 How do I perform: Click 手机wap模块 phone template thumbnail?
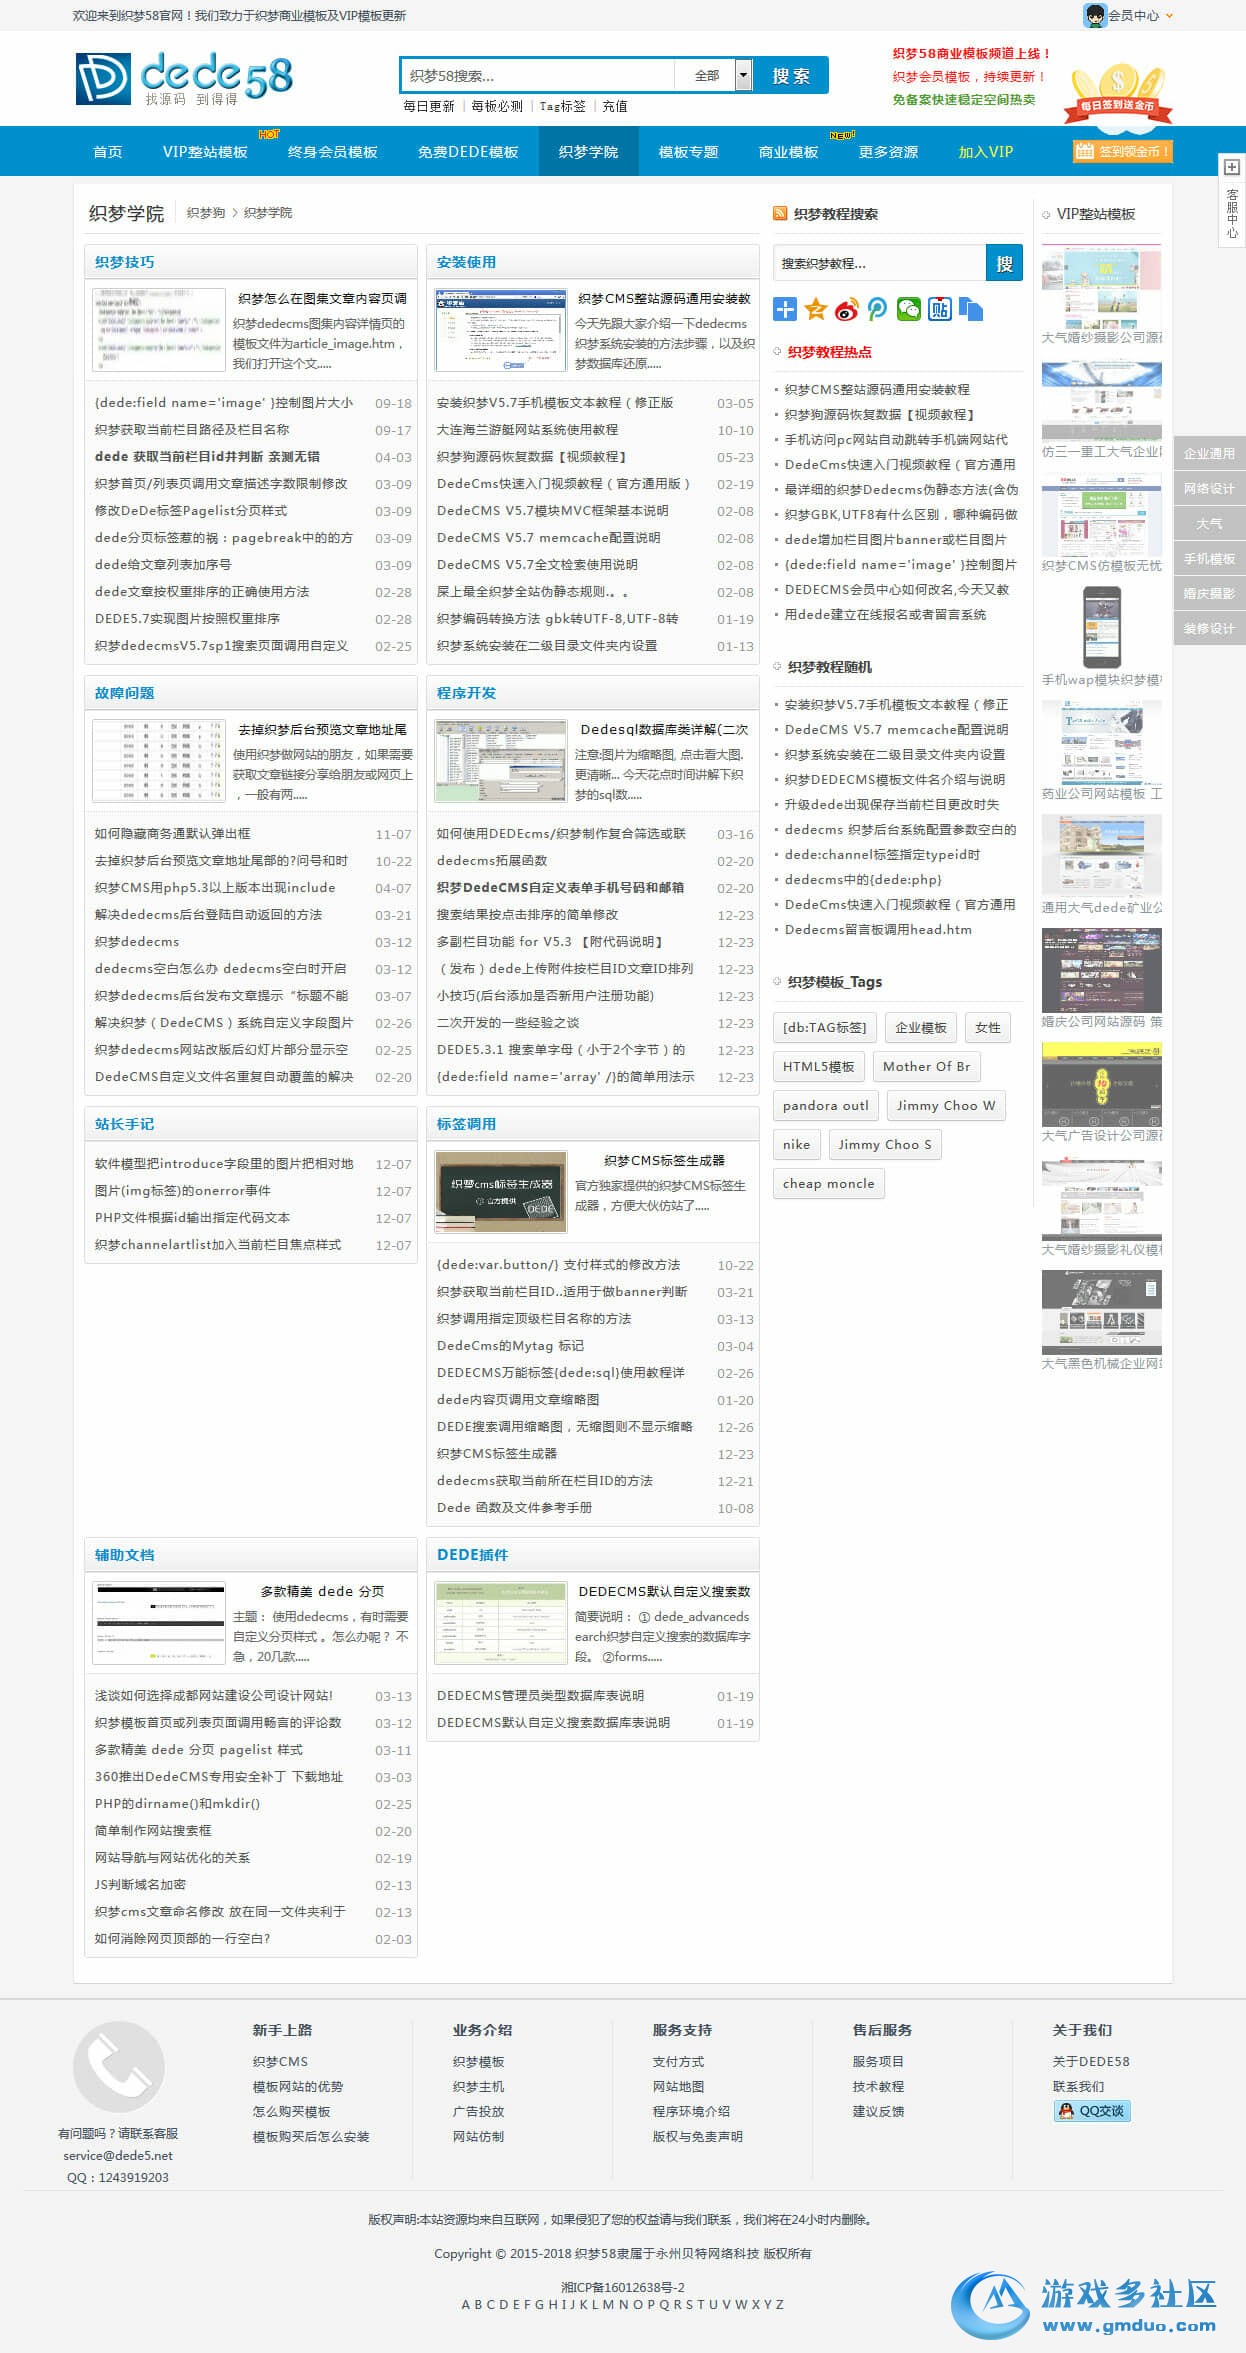click(1101, 627)
